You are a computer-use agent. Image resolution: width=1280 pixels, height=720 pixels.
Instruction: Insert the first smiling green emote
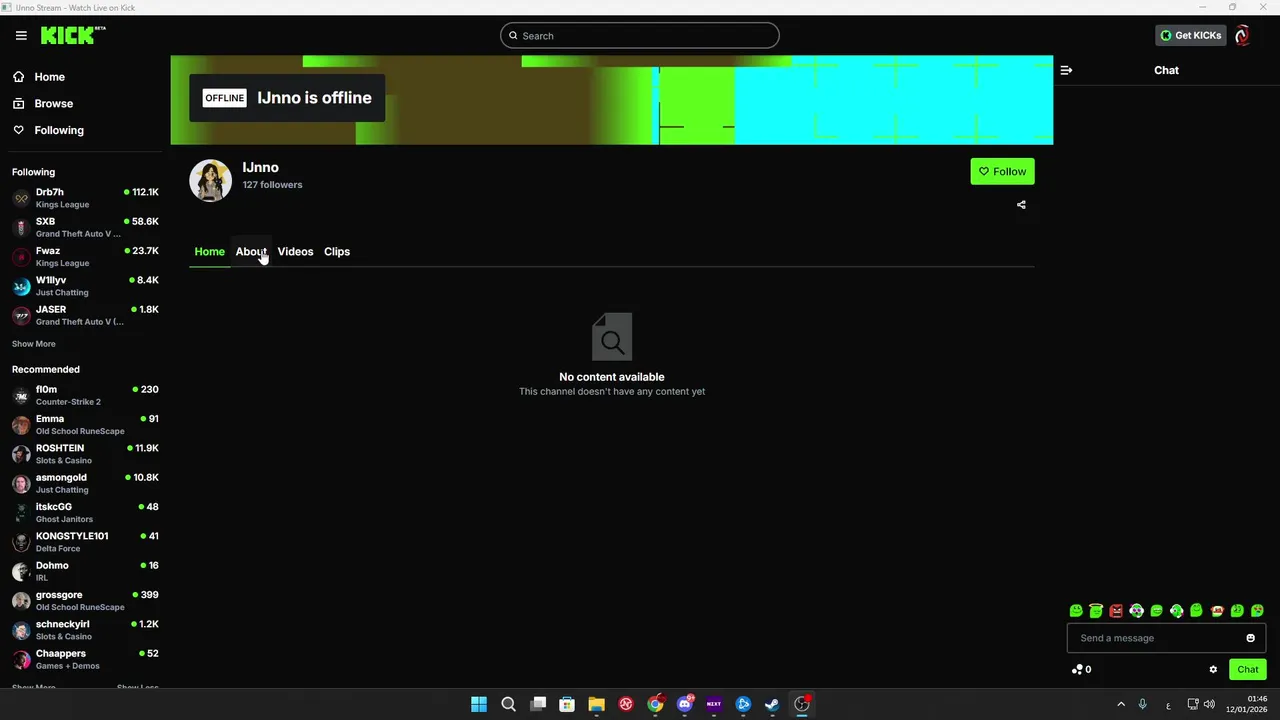coord(1076,611)
